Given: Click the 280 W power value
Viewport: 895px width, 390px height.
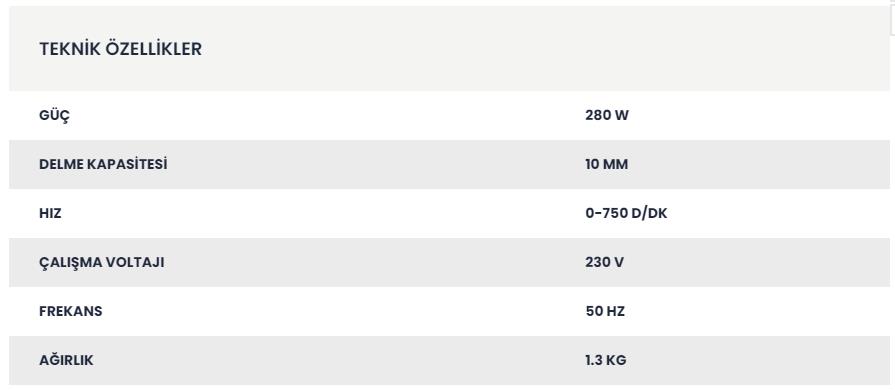Looking at the screenshot, I should point(607,115).
